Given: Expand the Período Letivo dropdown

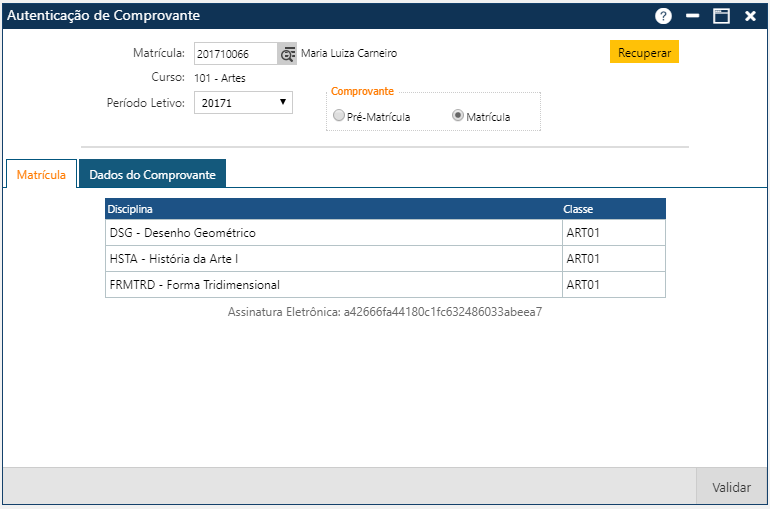Looking at the screenshot, I should pyautogui.click(x=243, y=102).
